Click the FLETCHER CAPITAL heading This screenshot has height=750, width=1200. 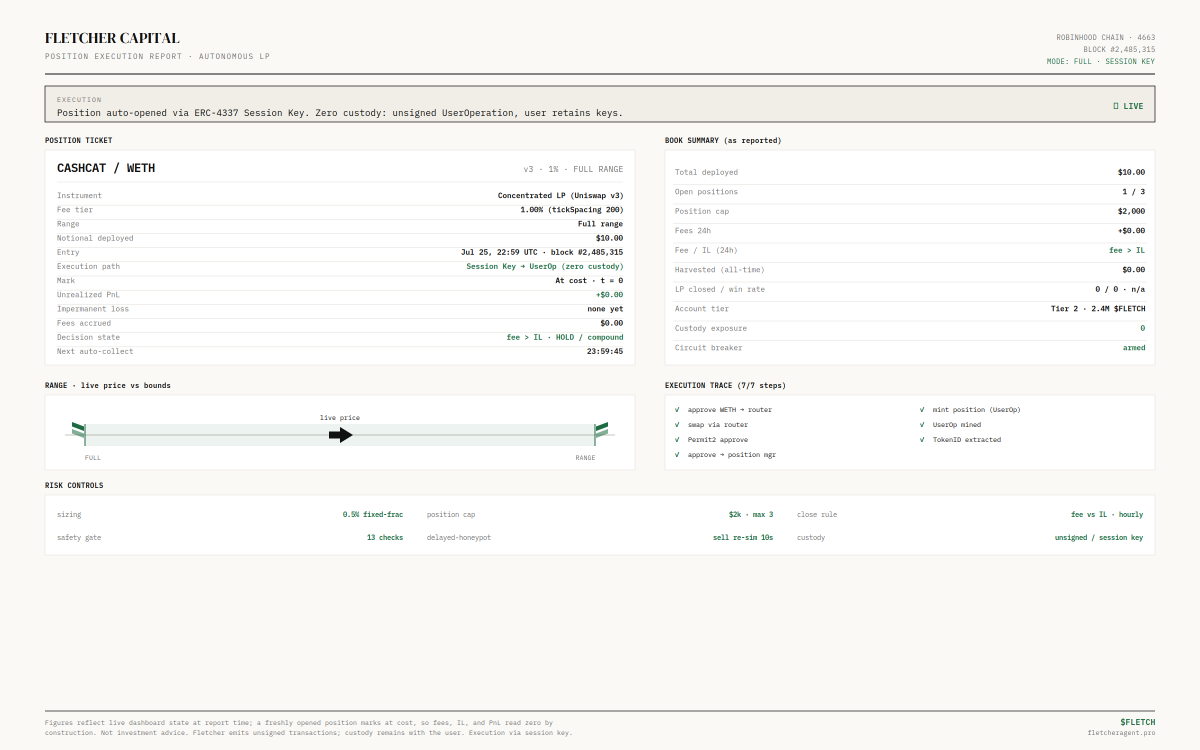click(x=112, y=38)
